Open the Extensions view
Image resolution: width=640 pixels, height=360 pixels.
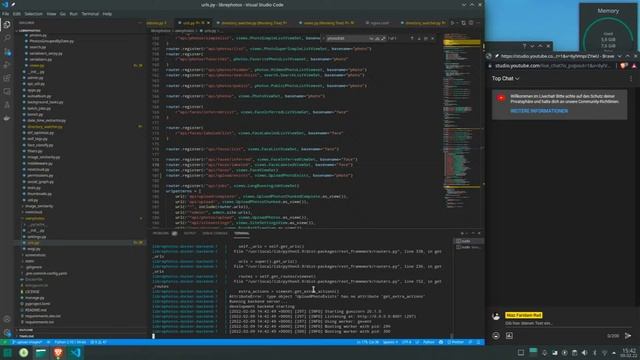(x=7, y=78)
